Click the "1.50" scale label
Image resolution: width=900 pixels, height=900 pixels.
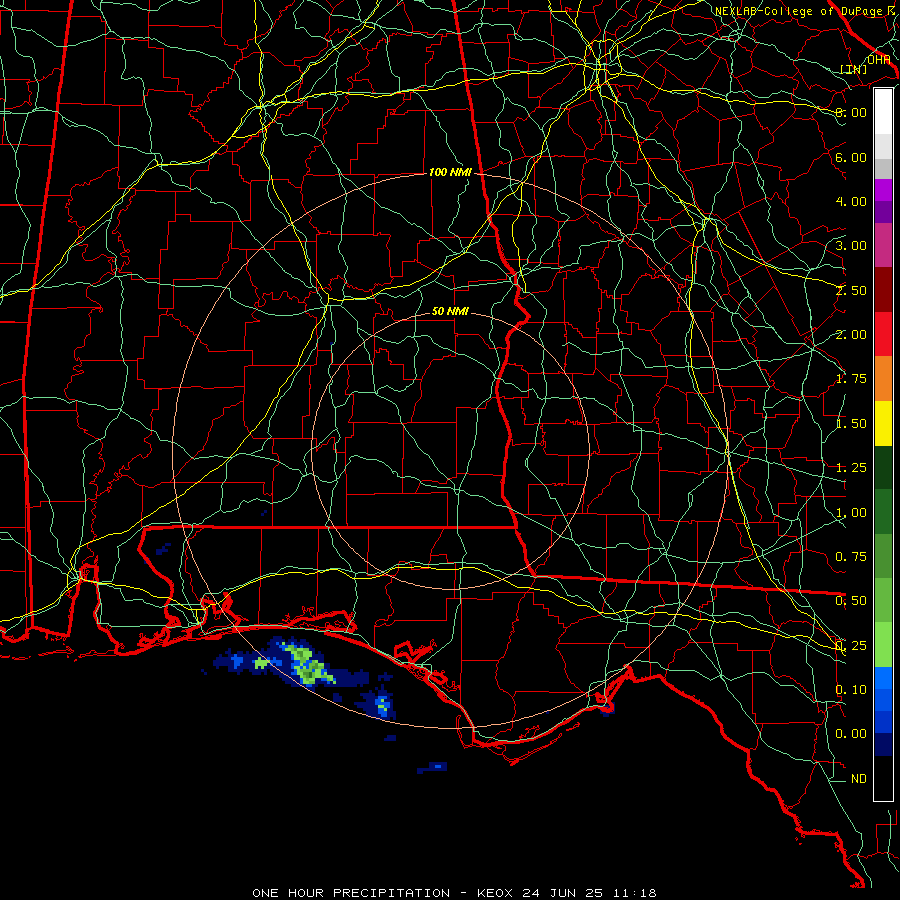click(851, 424)
